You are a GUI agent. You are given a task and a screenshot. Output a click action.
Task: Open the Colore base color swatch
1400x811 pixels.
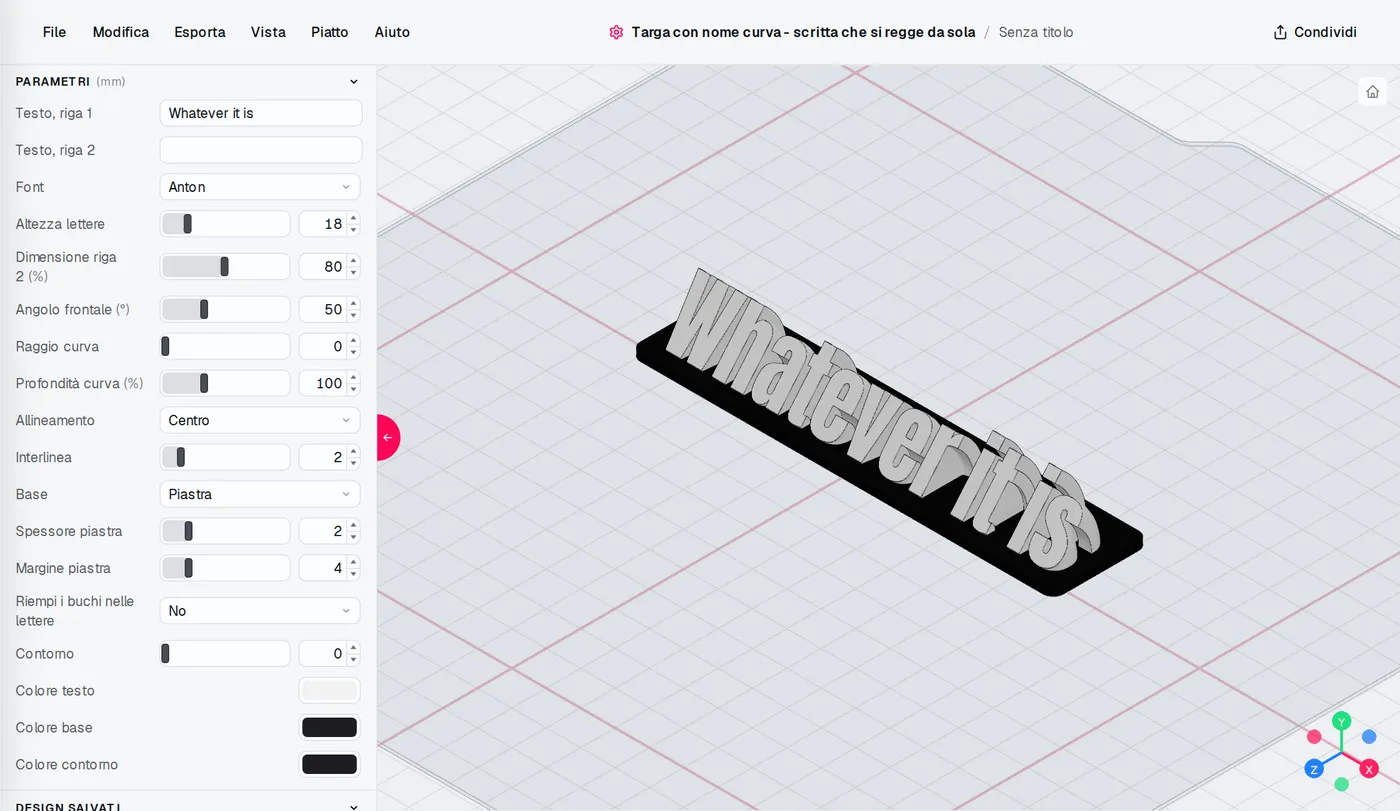click(330, 728)
